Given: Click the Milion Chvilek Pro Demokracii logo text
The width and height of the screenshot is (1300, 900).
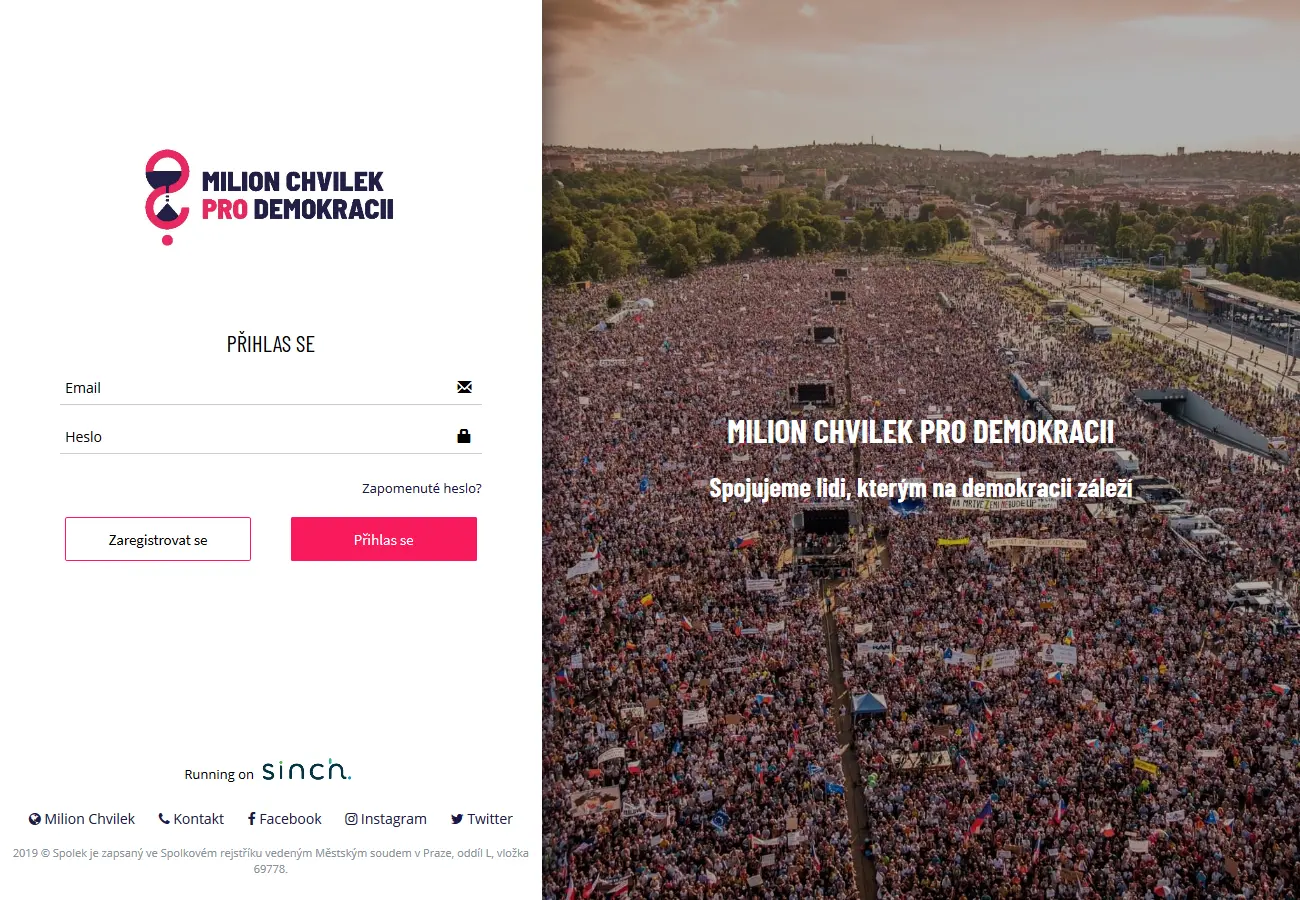Looking at the screenshot, I should tap(297, 195).
